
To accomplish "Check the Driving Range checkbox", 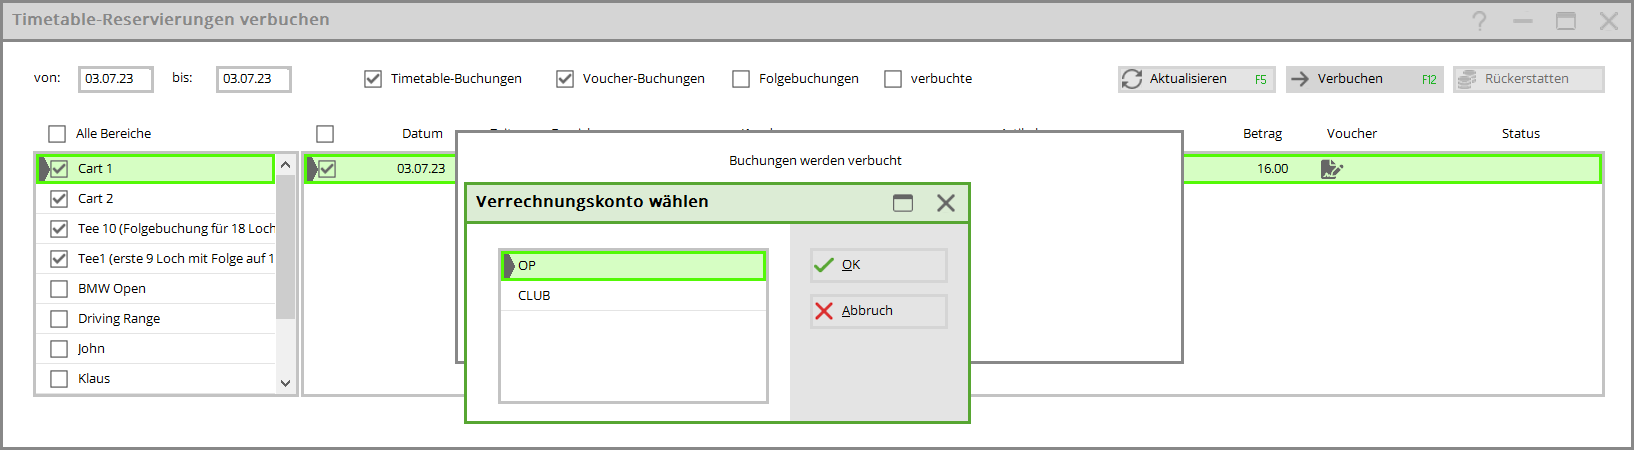I will pyautogui.click(x=59, y=319).
